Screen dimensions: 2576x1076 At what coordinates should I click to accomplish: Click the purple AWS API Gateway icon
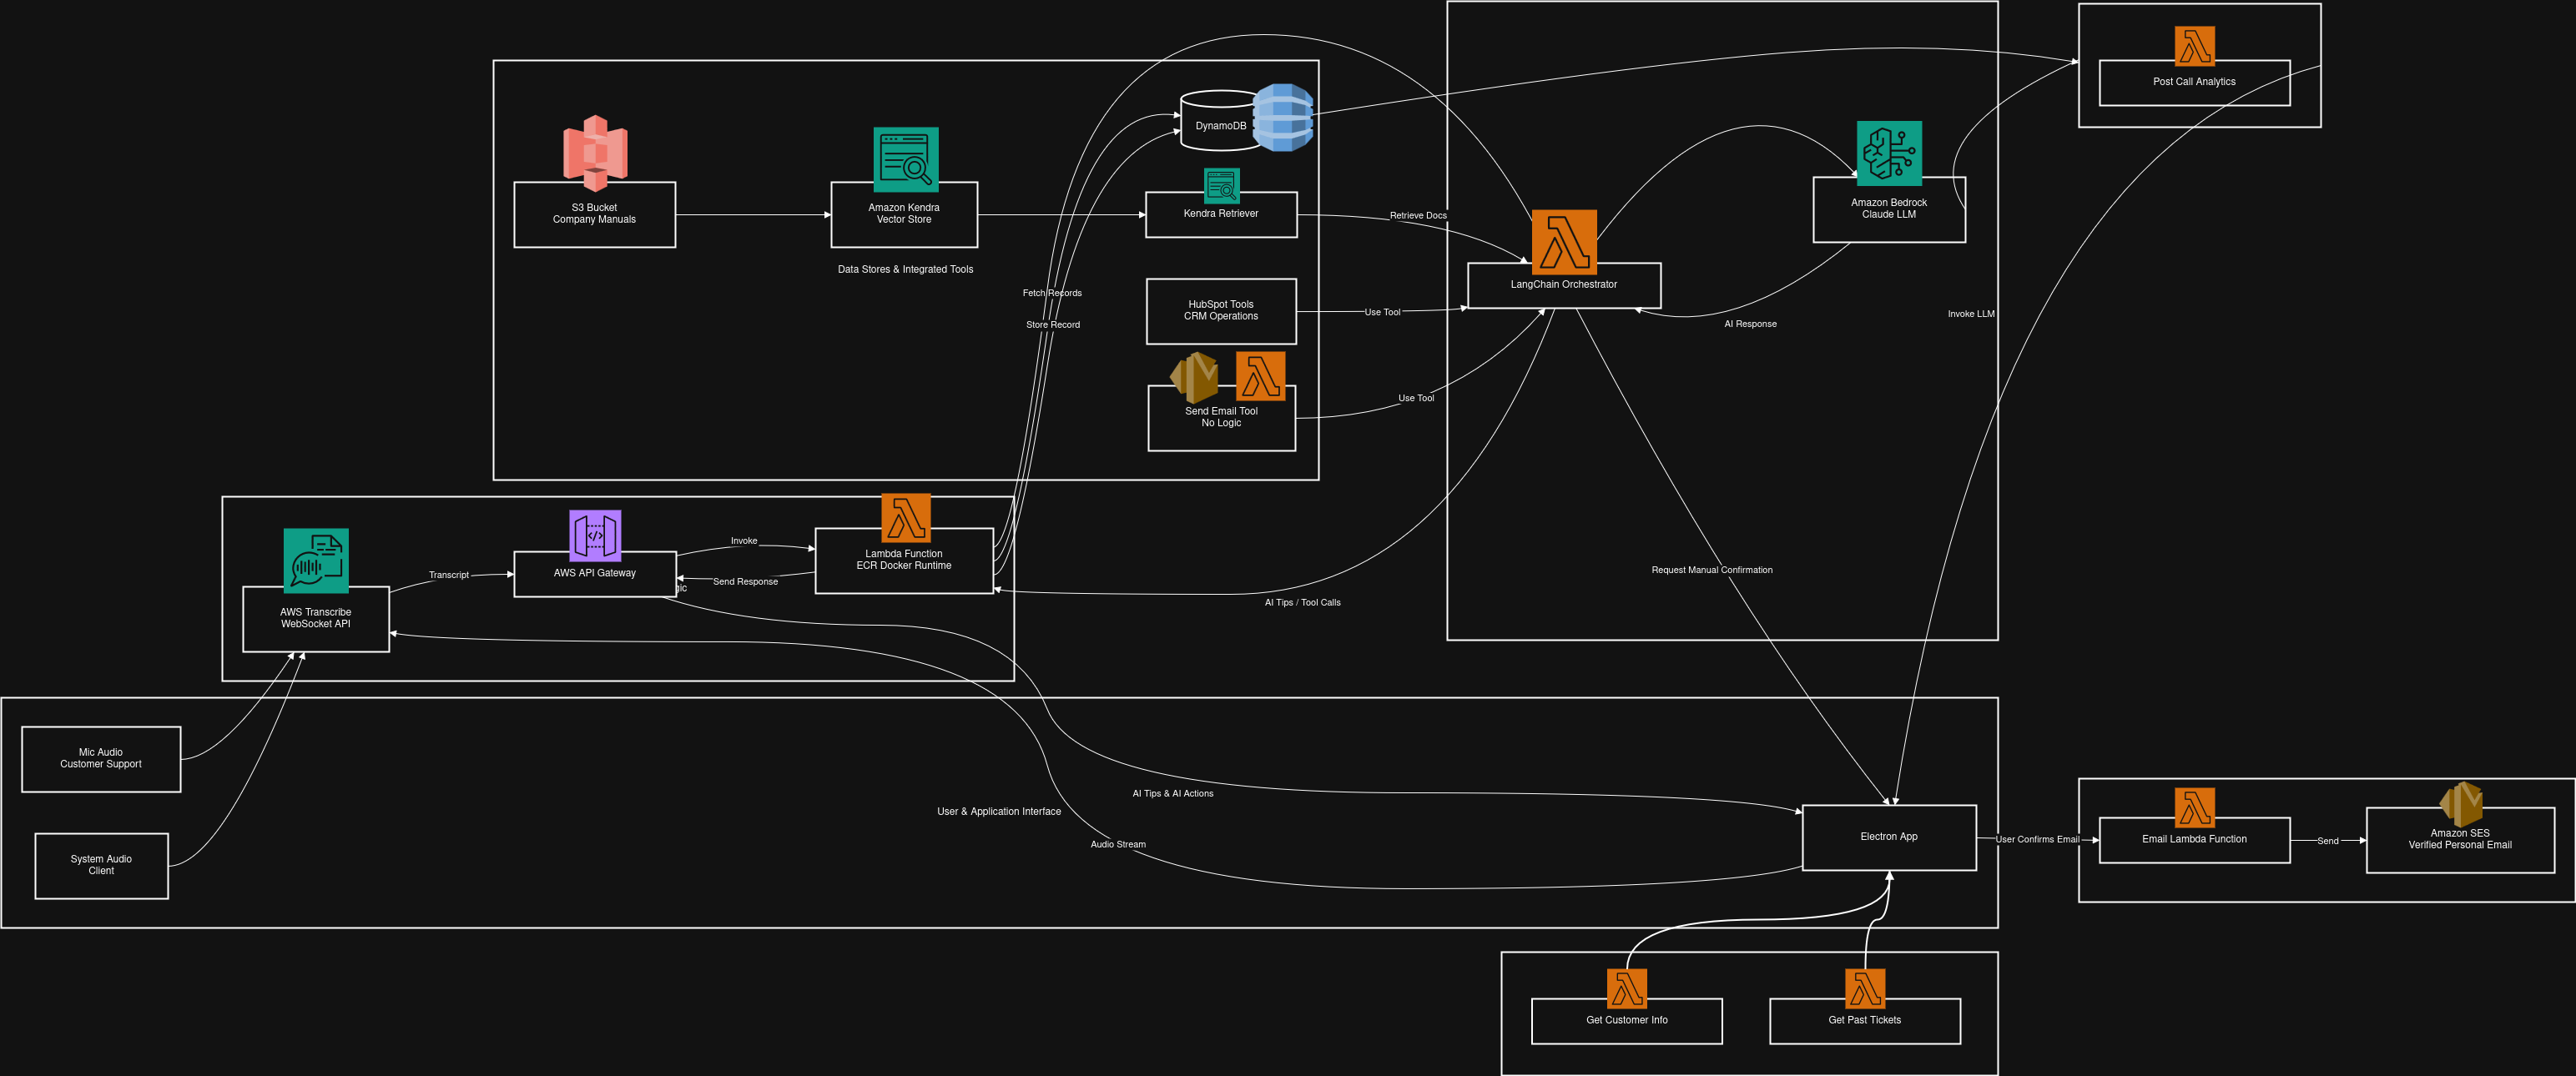coord(595,535)
